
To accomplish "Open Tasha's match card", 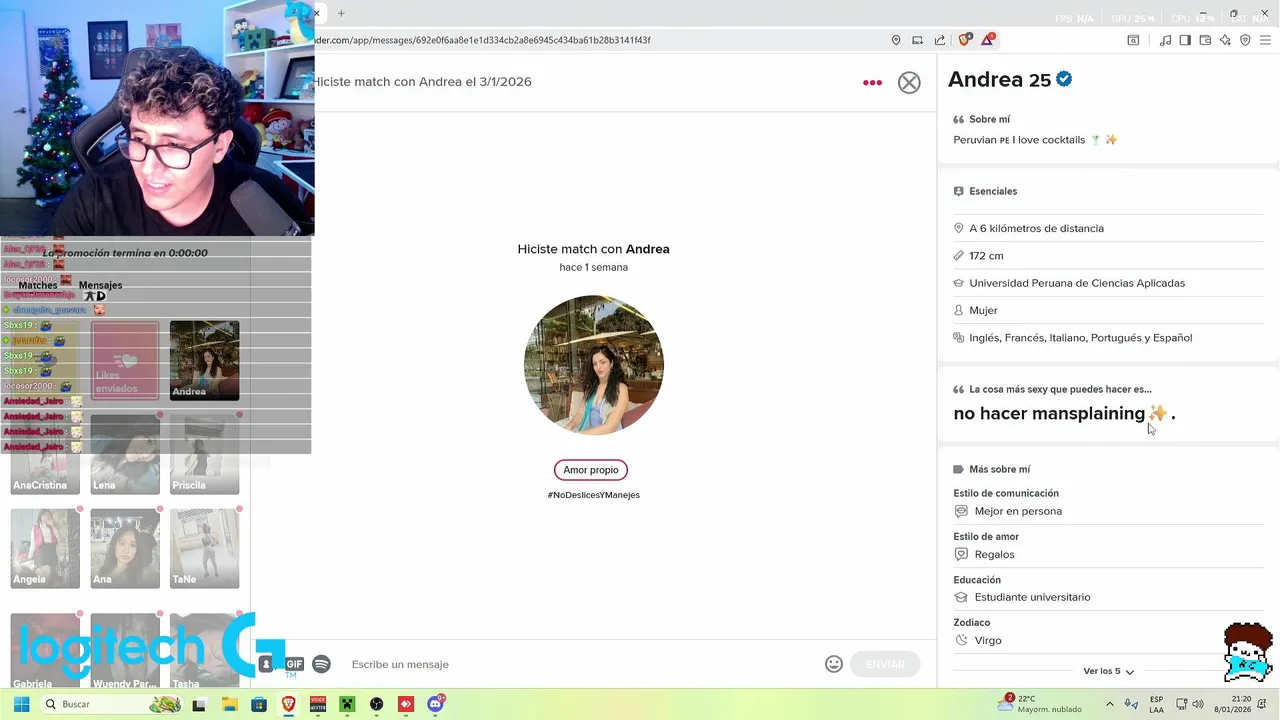I will tap(204, 650).
